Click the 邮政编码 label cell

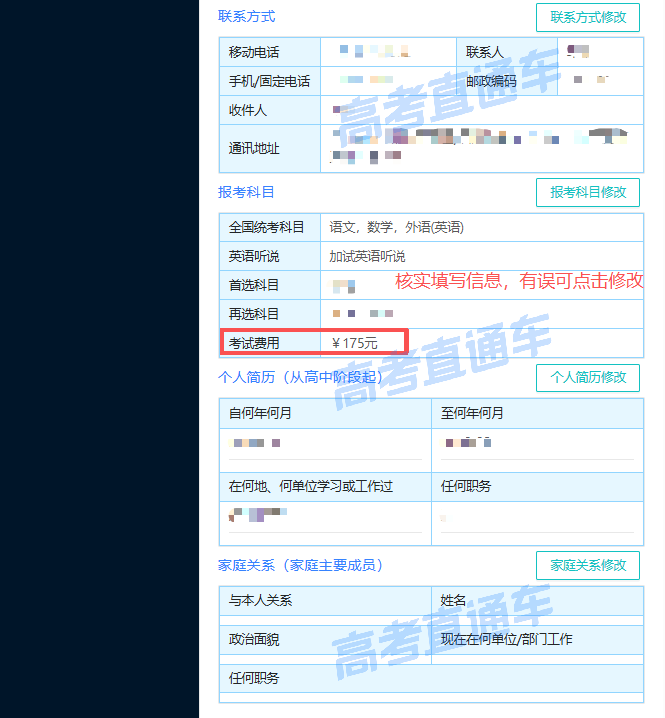point(507,81)
